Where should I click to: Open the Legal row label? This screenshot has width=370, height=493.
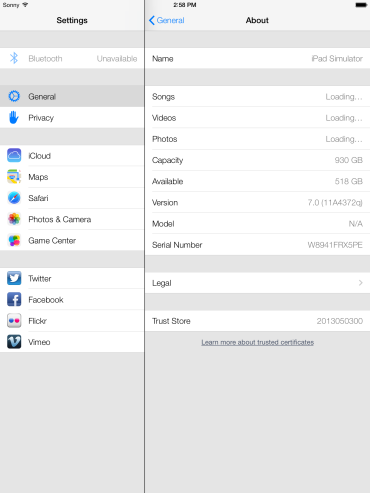[162, 283]
